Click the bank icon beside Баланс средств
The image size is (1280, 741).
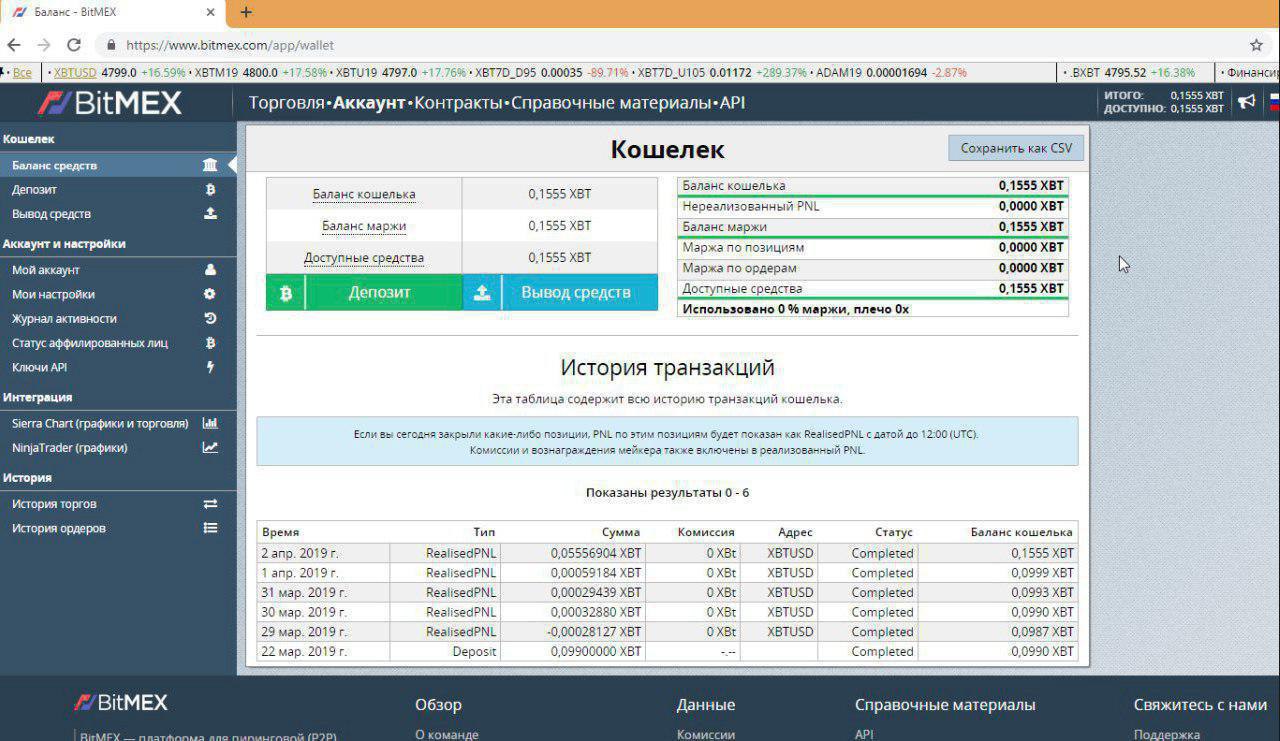(x=210, y=165)
